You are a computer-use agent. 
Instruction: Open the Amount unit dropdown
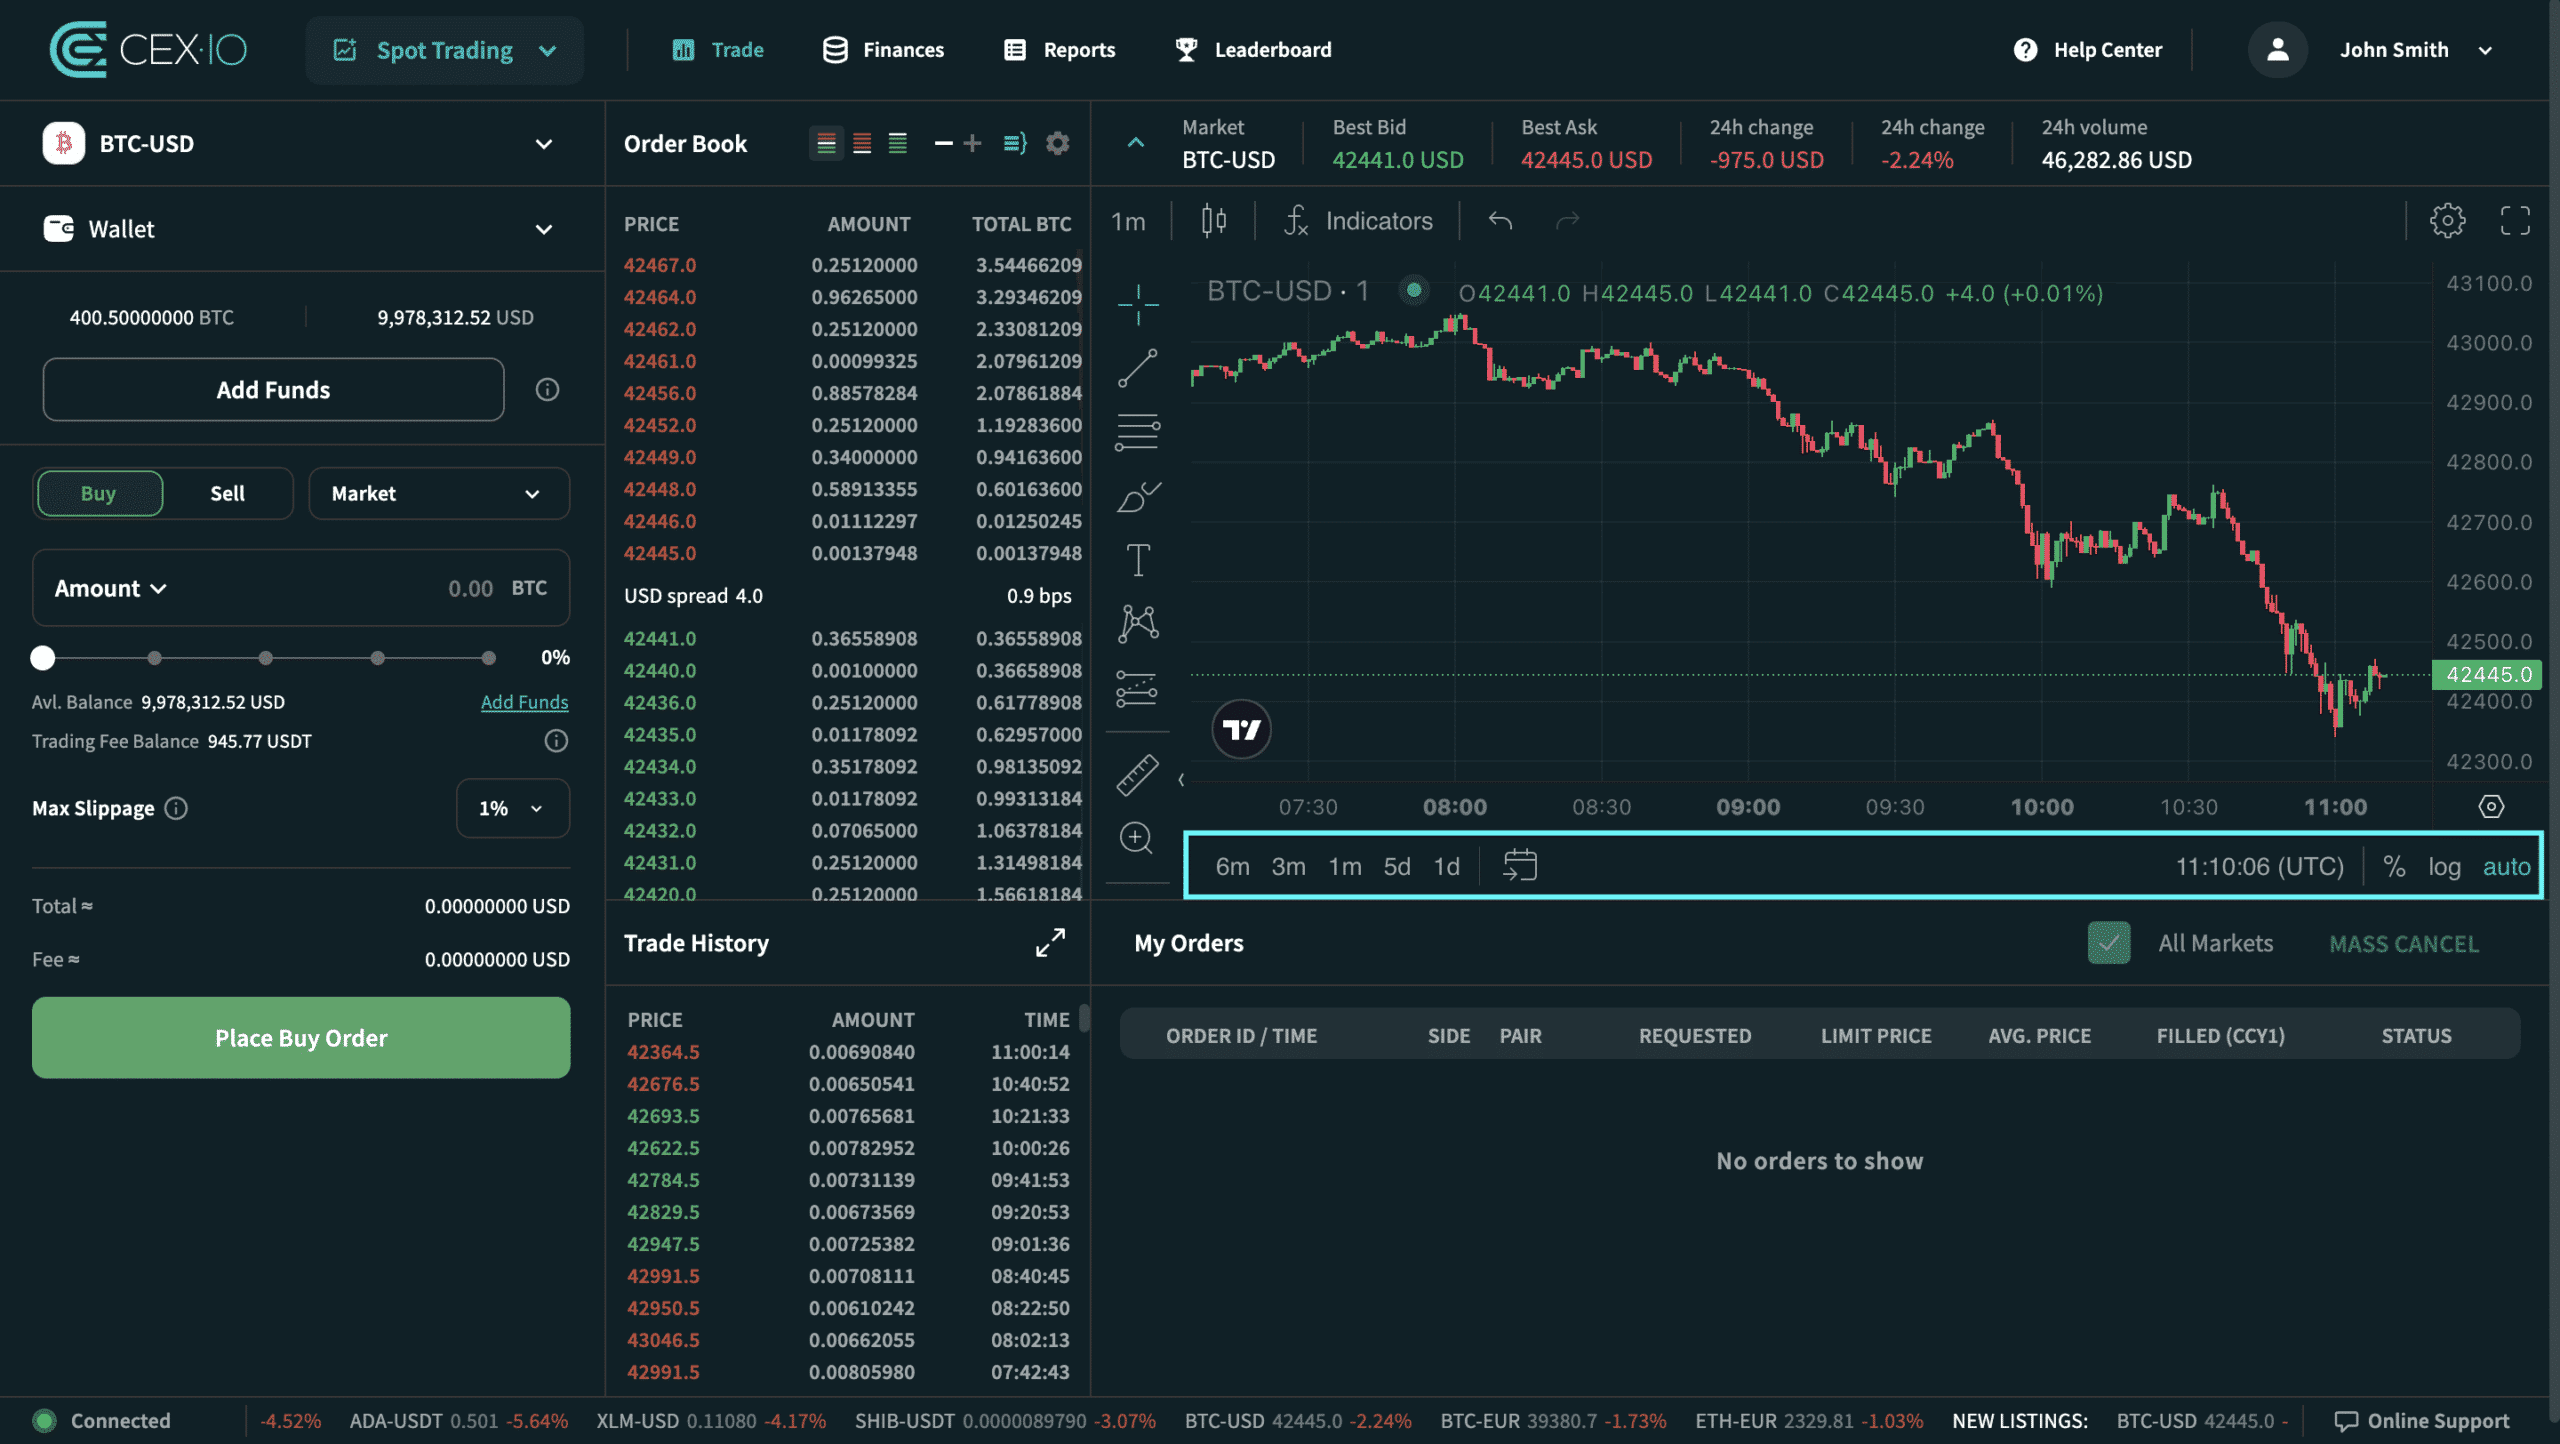click(x=111, y=588)
